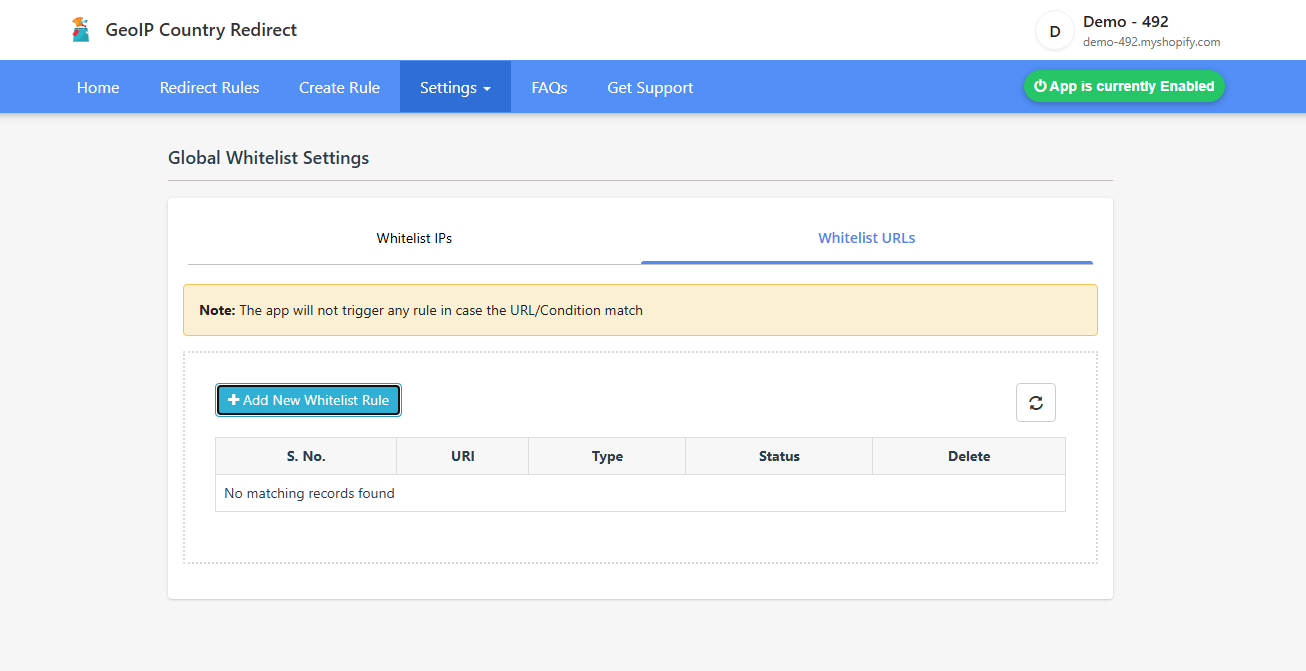Click the demo-492.myshopify.com store link
1306x671 pixels.
[1151, 43]
